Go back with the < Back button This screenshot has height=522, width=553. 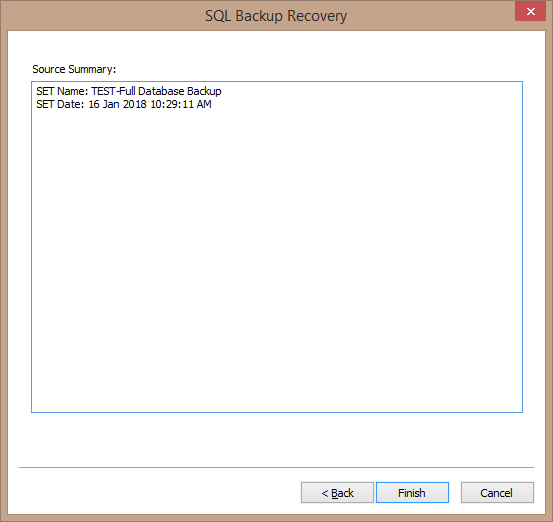337,492
